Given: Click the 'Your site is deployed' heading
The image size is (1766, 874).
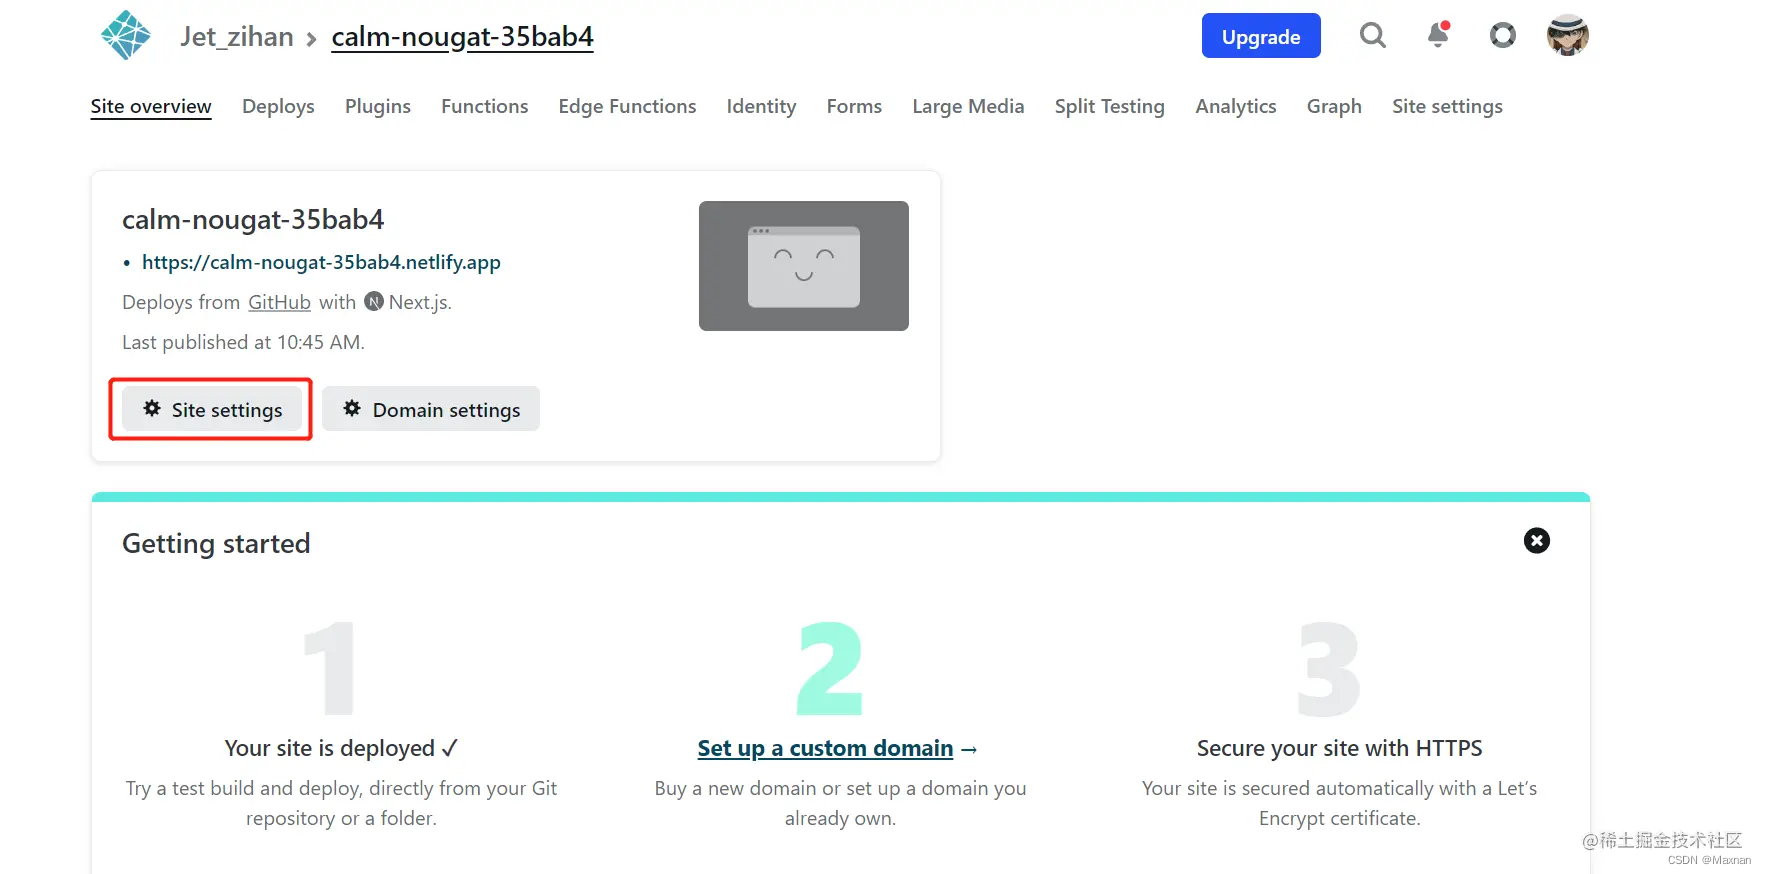Looking at the screenshot, I should point(341,748).
